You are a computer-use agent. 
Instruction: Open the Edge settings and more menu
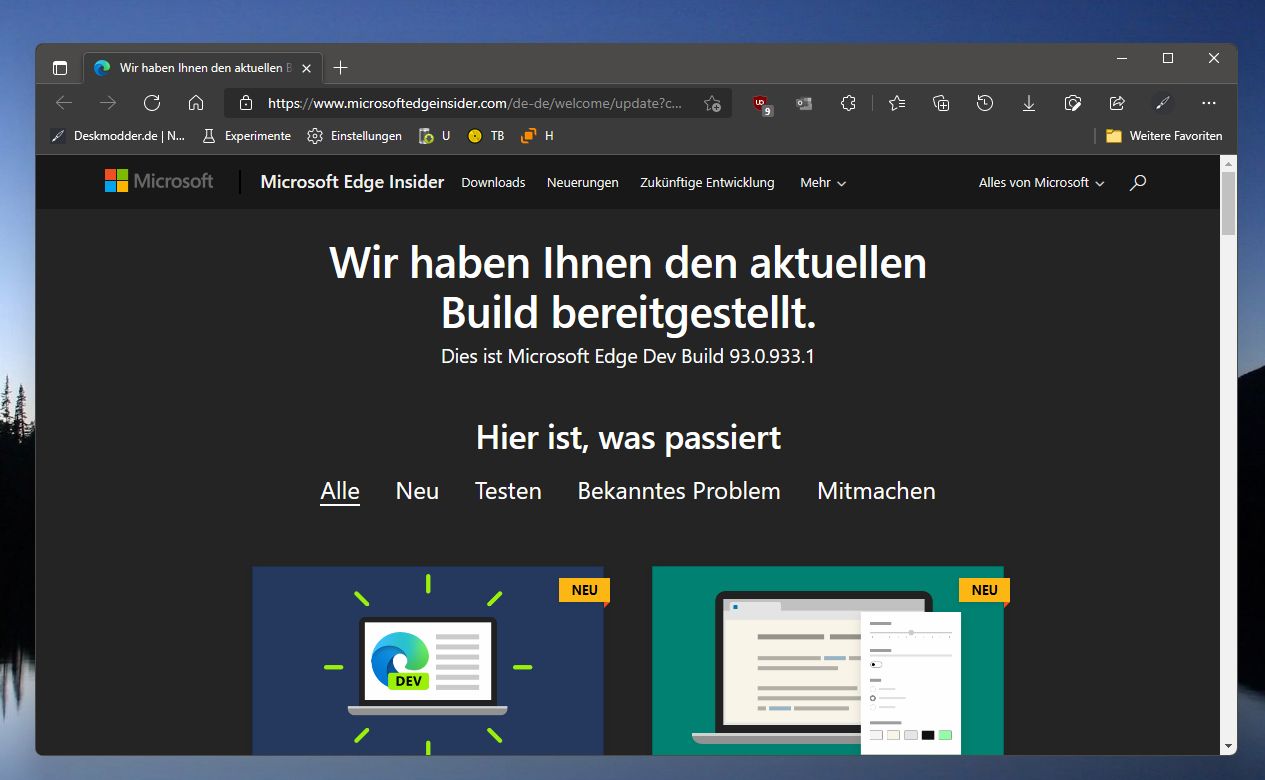(x=1209, y=103)
